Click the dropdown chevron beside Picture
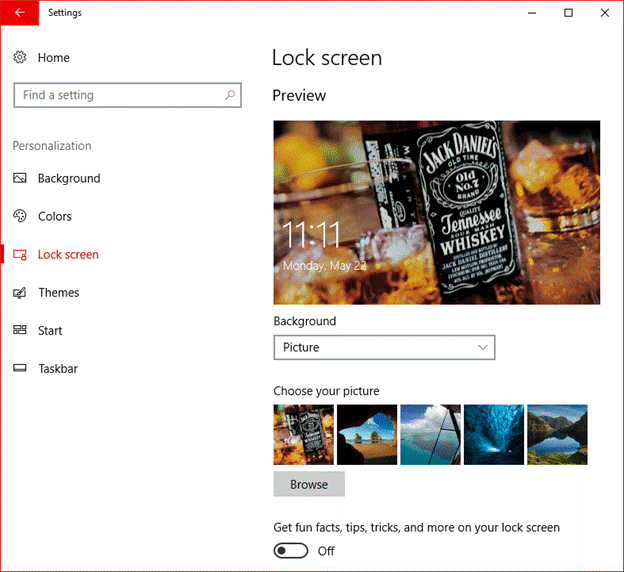This screenshot has width=624, height=572. pyautogui.click(x=482, y=347)
